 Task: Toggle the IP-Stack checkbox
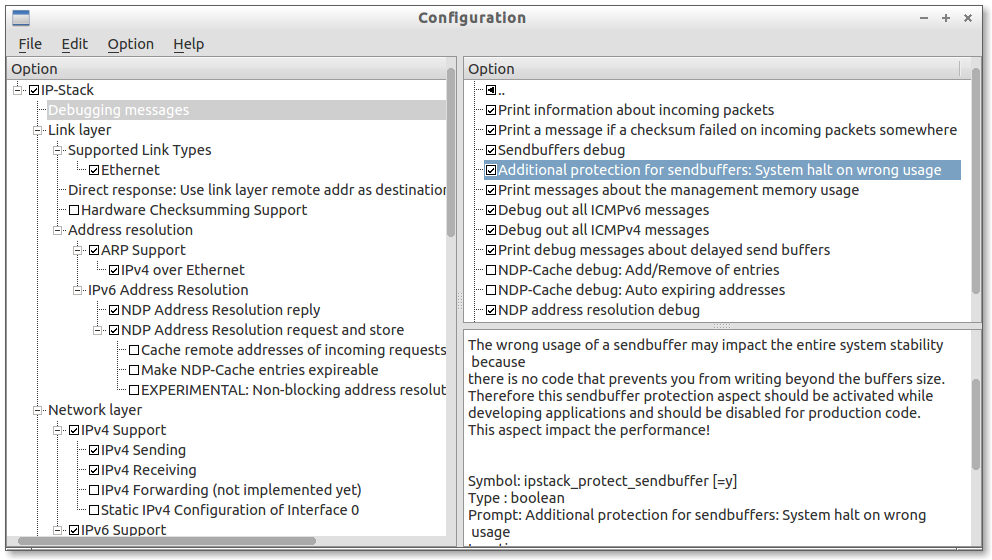pyautogui.click(x=34, y=90)
